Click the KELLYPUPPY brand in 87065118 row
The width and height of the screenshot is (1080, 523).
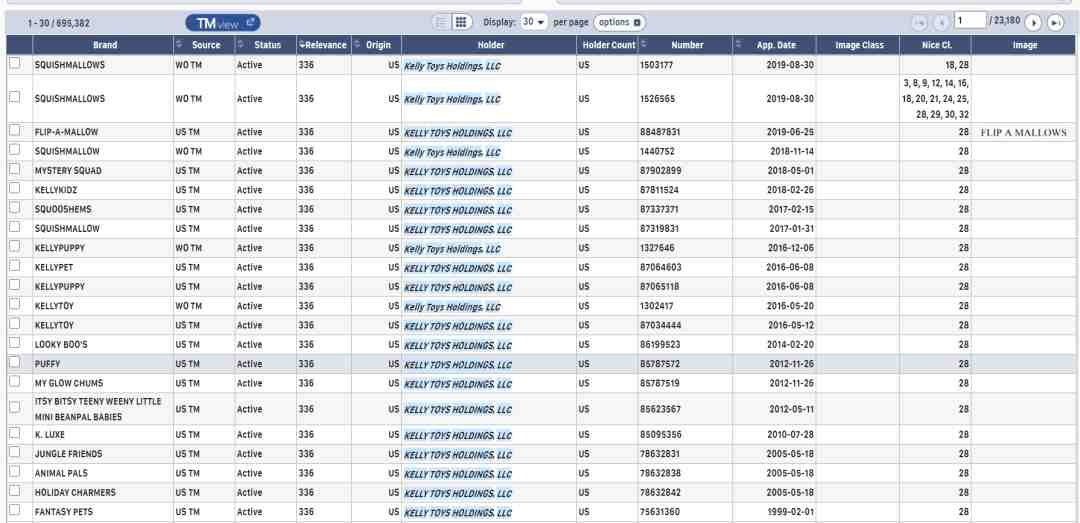(x=60, y=287)
